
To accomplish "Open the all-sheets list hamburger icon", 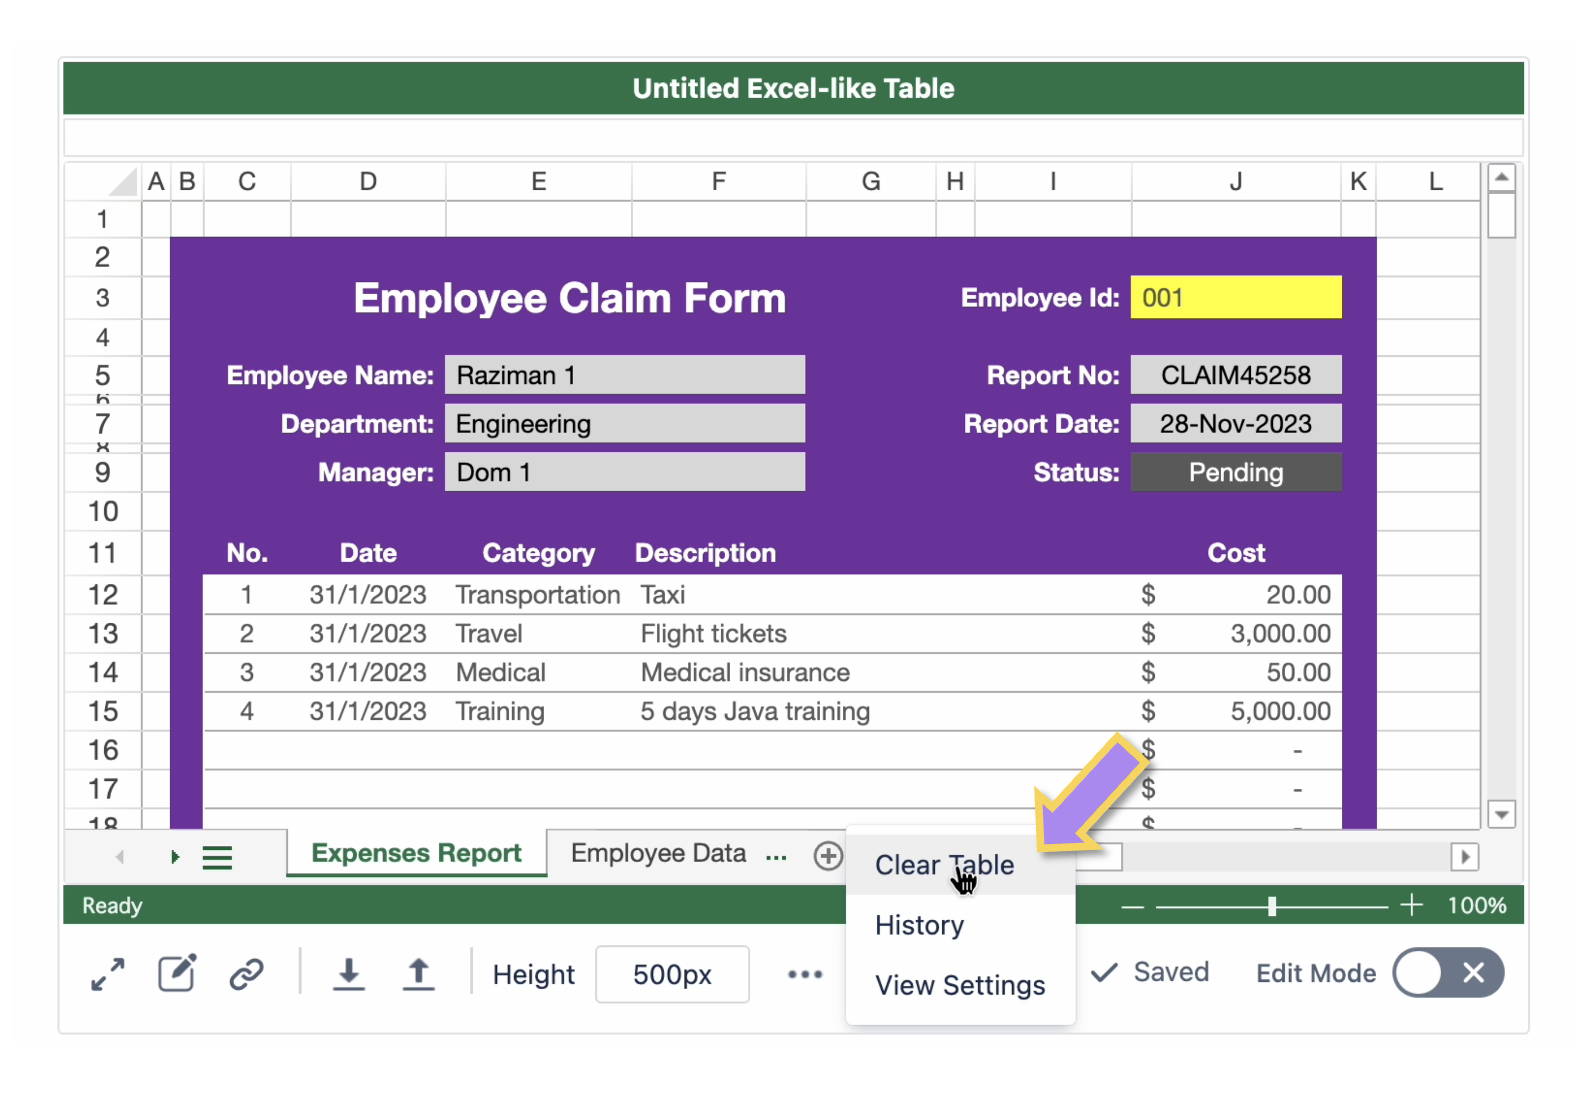I will click(x=217, y=857).
